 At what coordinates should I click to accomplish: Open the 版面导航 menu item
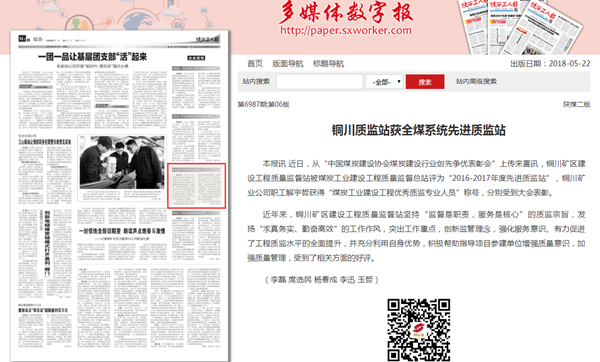pyautogui.click(x=288, y=64)
